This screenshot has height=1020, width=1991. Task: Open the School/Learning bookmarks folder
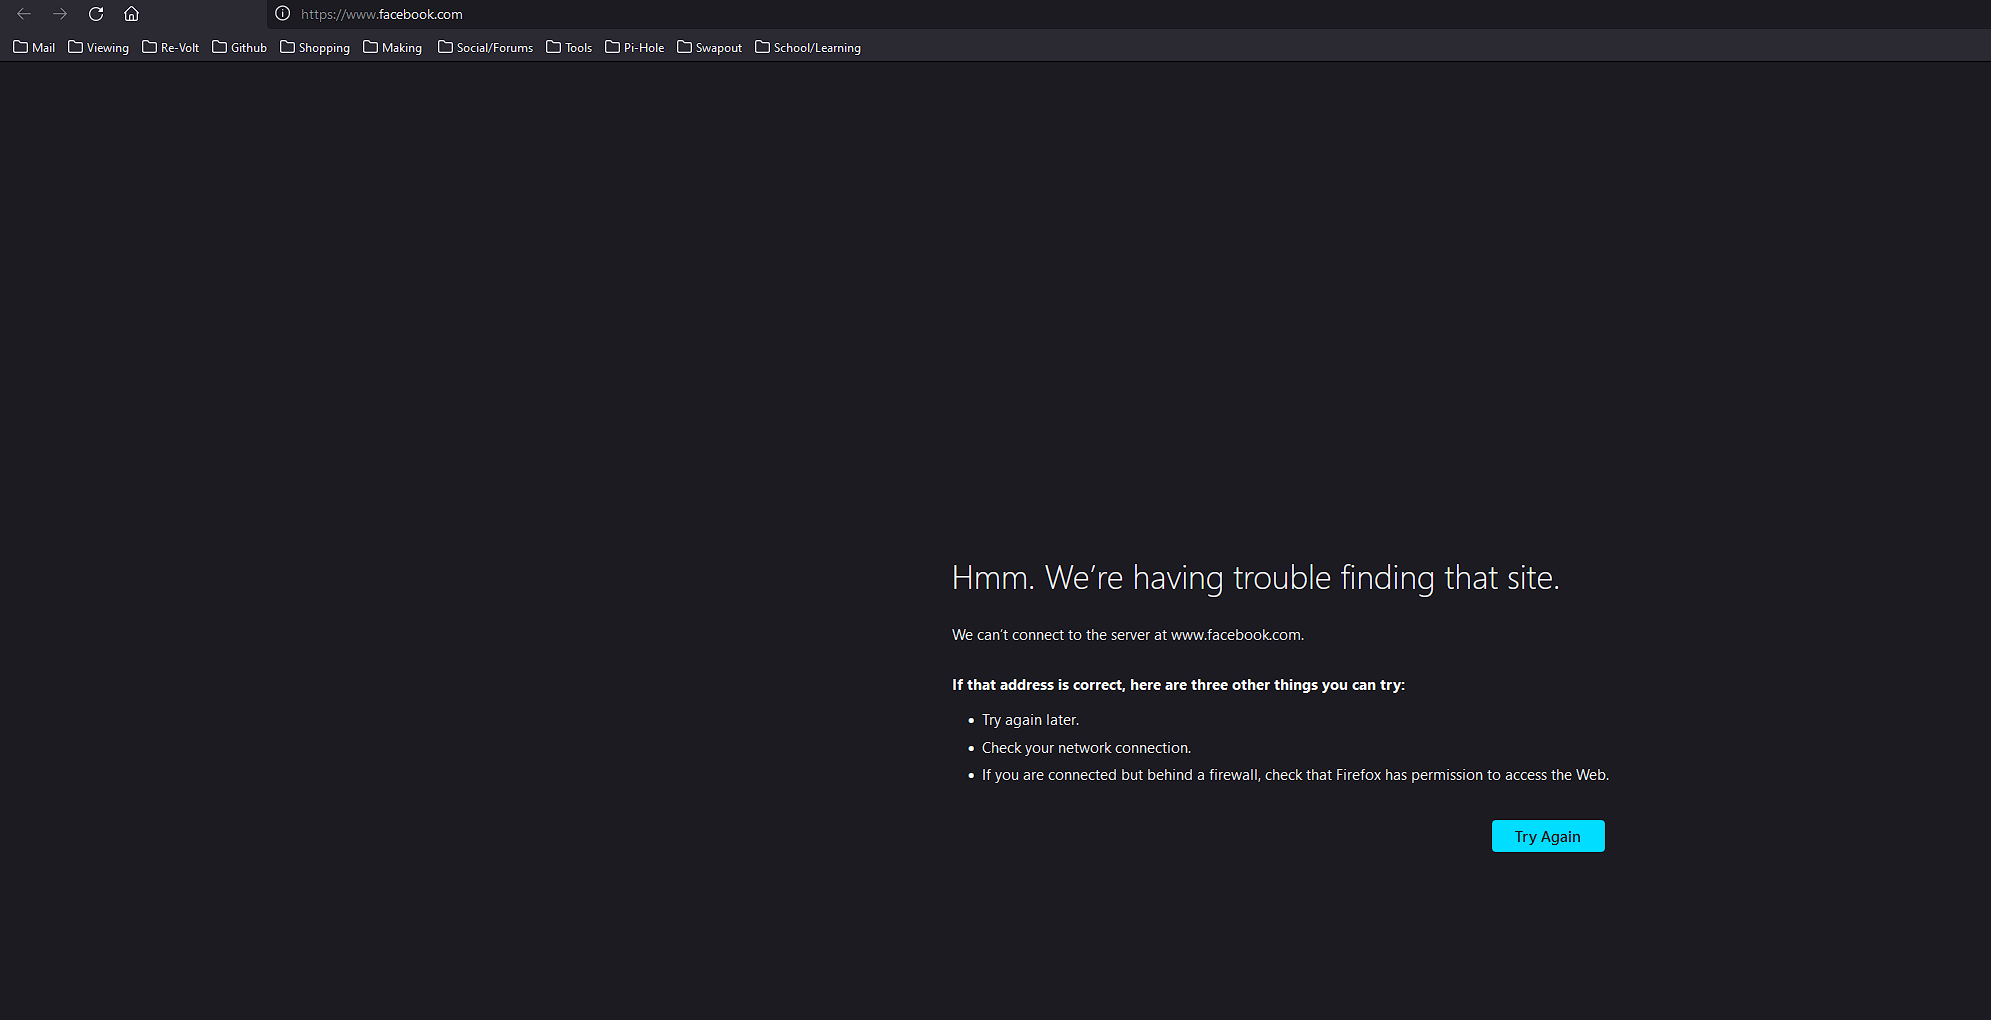[807, 47]
